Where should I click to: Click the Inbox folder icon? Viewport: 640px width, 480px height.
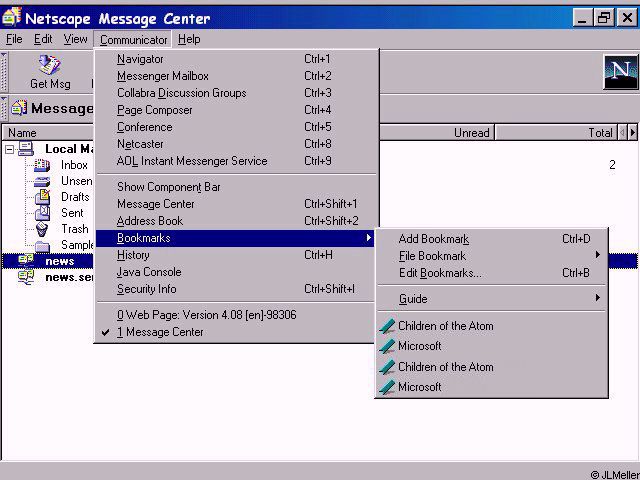42,165
